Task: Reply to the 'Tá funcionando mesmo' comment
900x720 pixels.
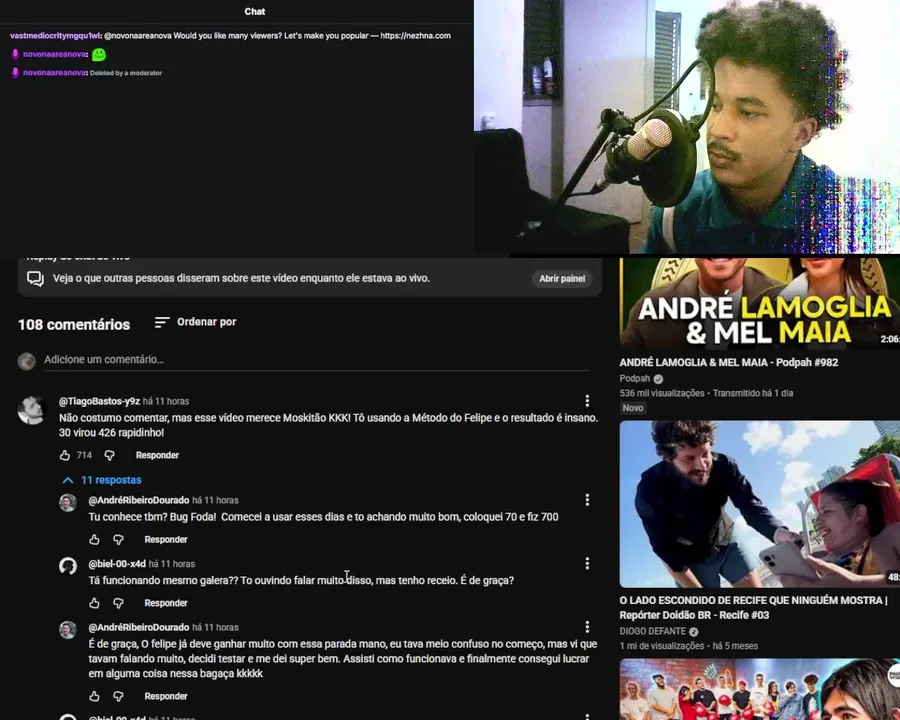Action: [166, 603]
